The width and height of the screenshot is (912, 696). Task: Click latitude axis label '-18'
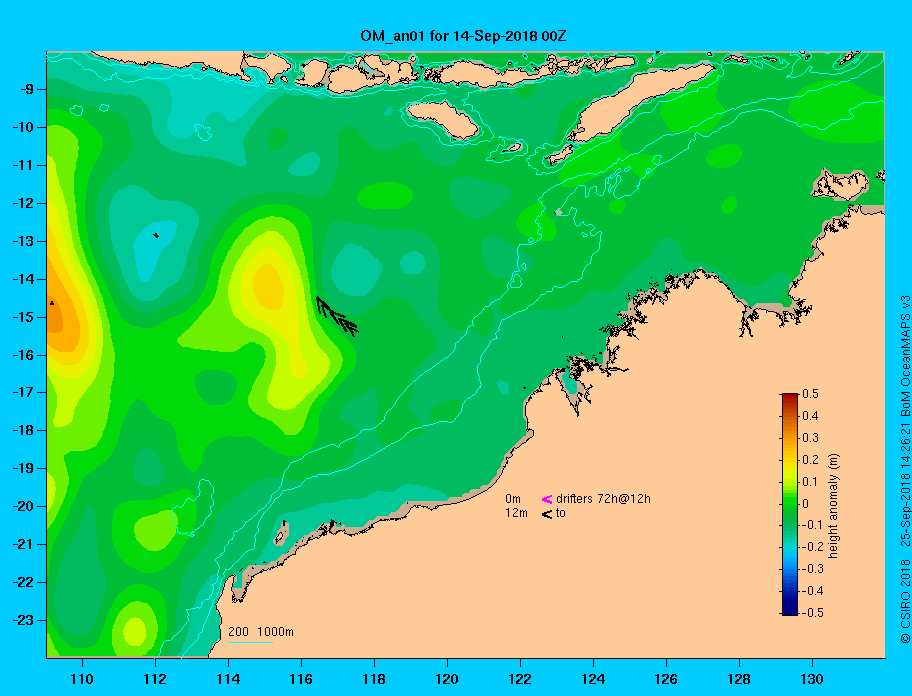coord(23,430)
